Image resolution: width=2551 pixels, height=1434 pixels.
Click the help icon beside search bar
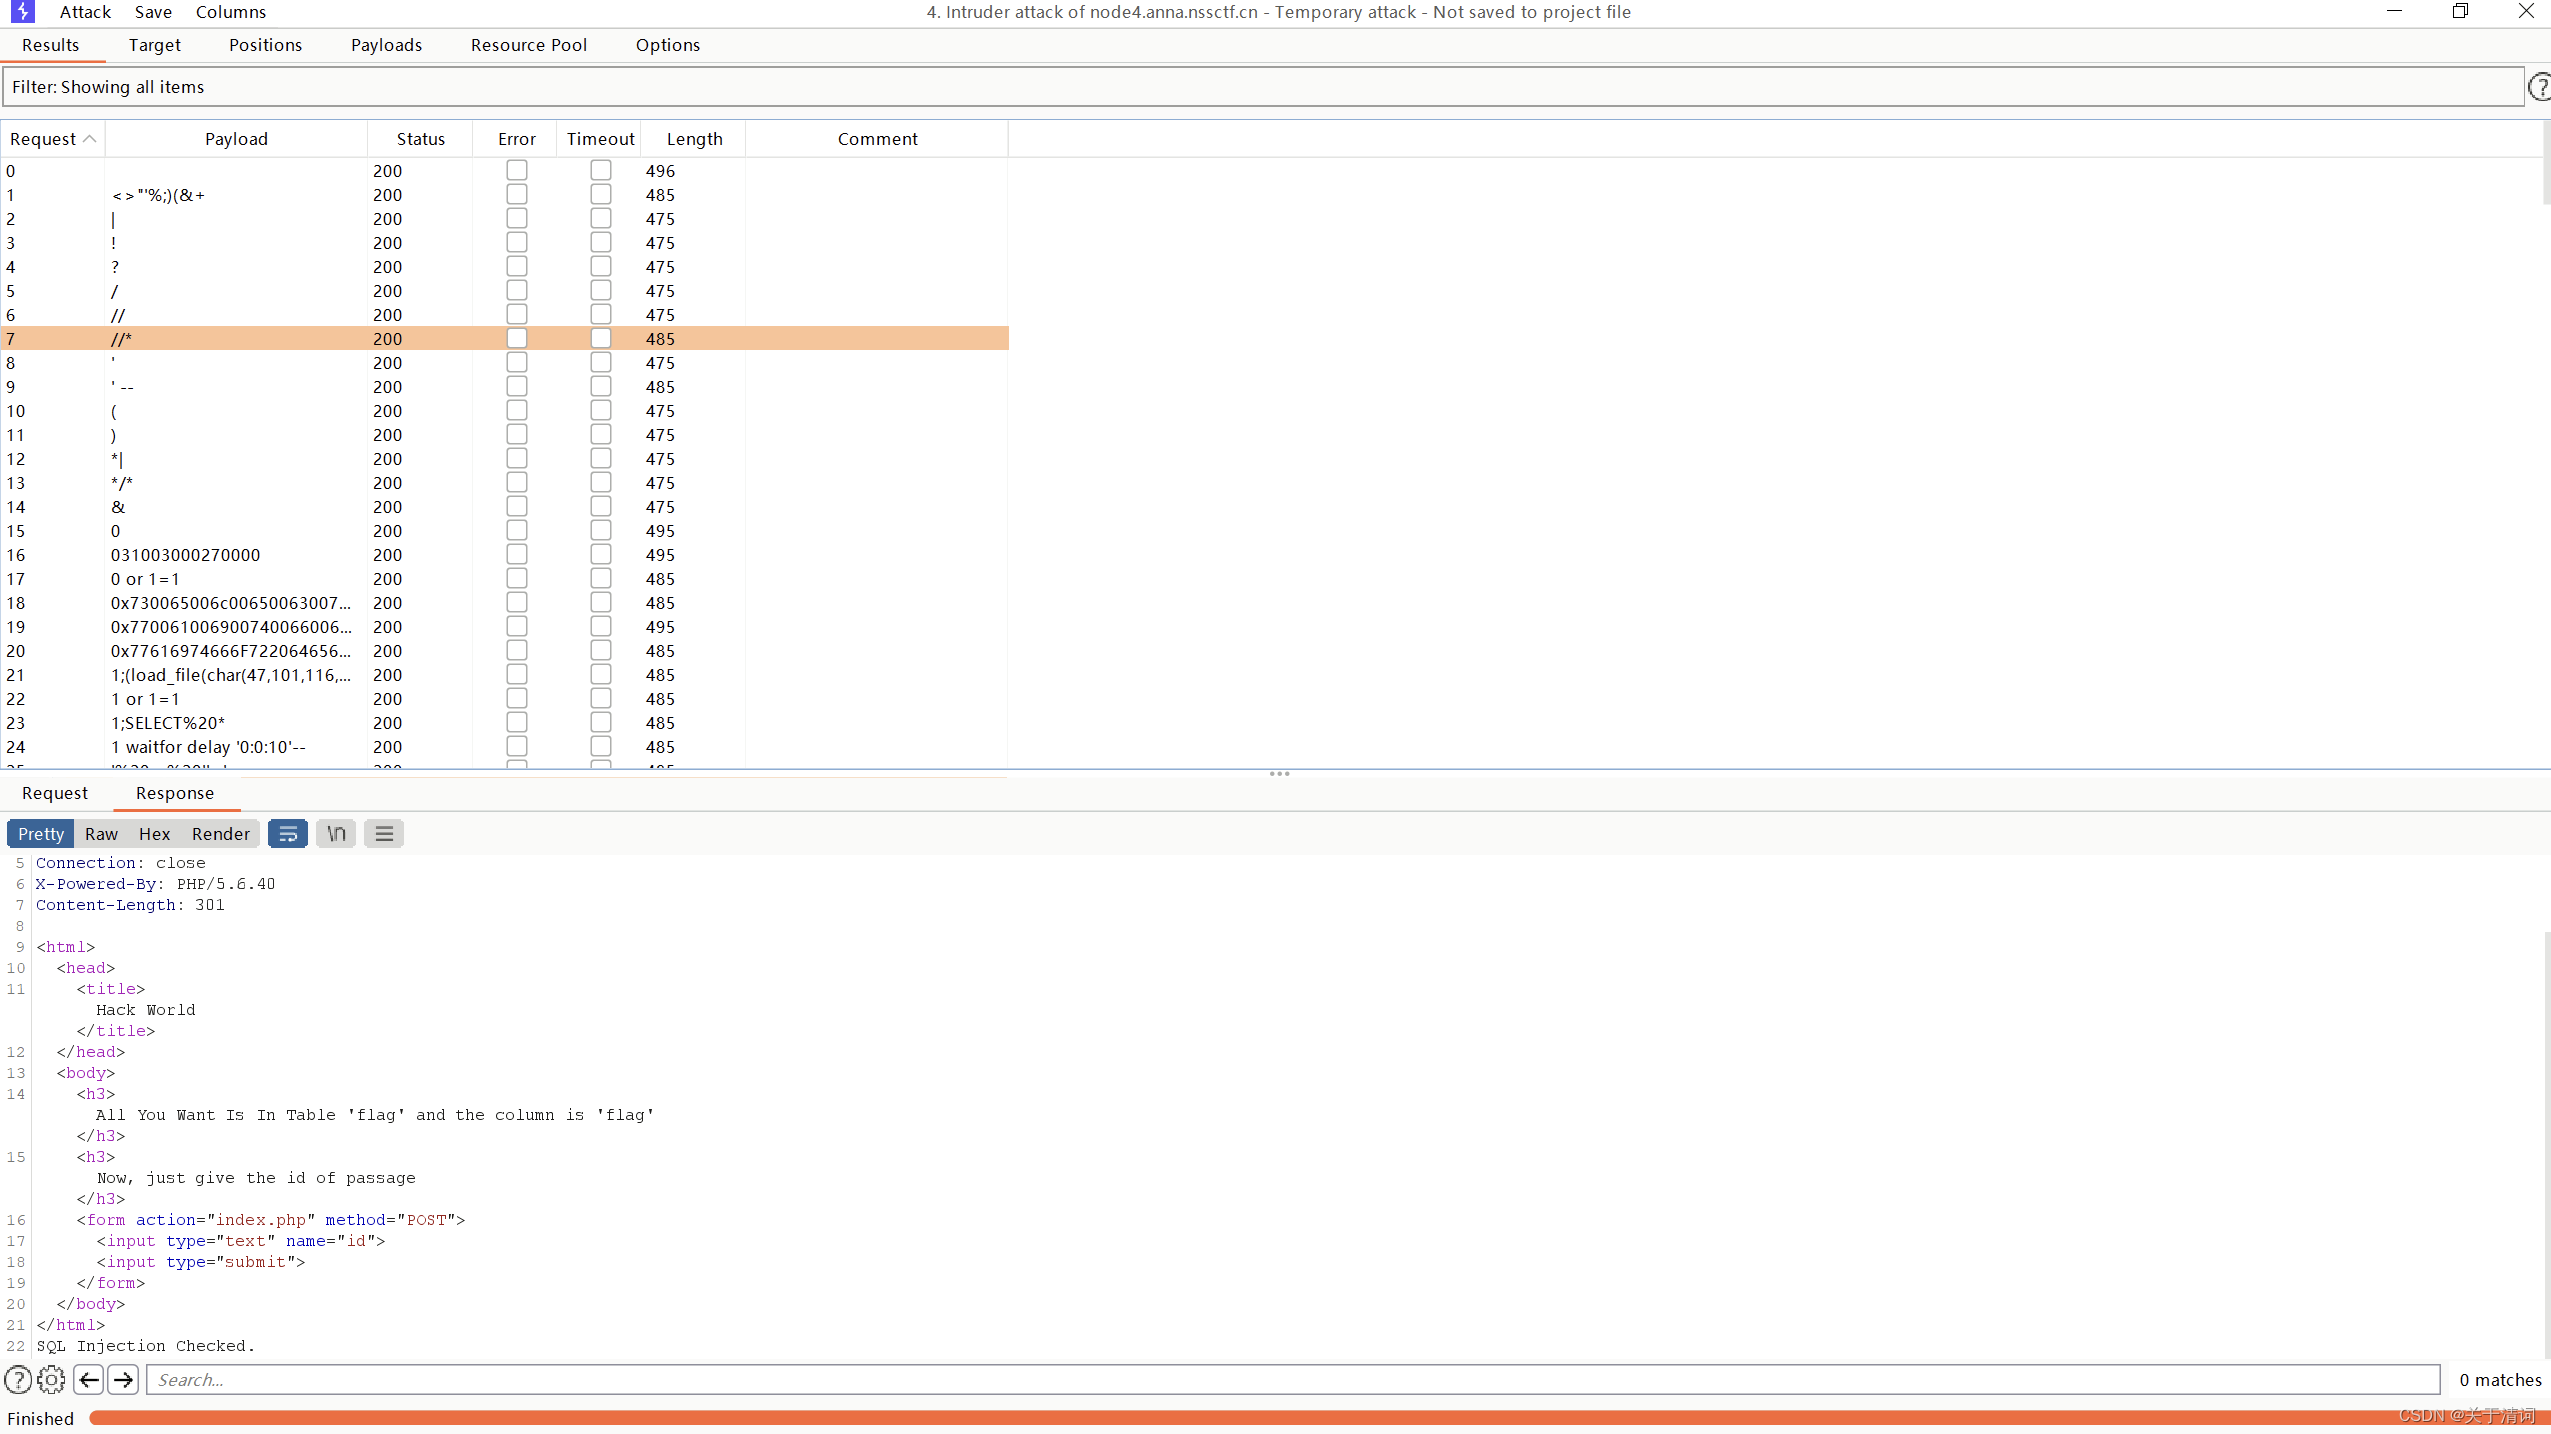[x=18, y=1380]
